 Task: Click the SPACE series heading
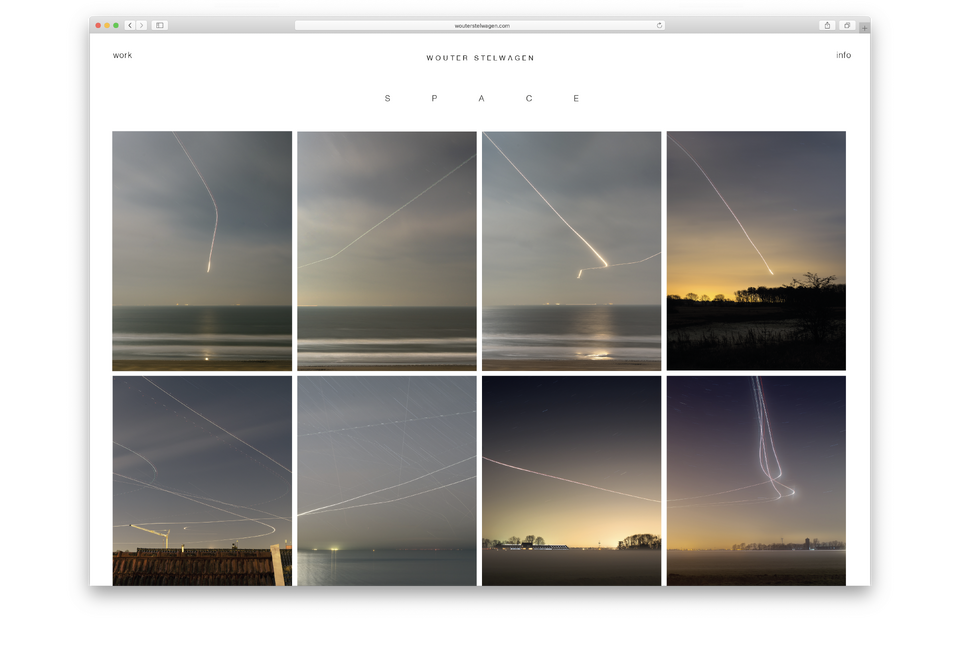(x=481, y=98)
